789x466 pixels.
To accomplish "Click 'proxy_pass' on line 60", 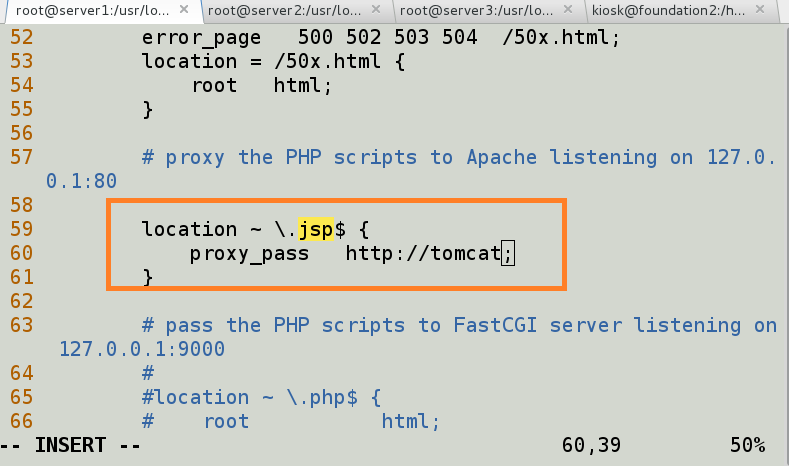I will 249,254.
